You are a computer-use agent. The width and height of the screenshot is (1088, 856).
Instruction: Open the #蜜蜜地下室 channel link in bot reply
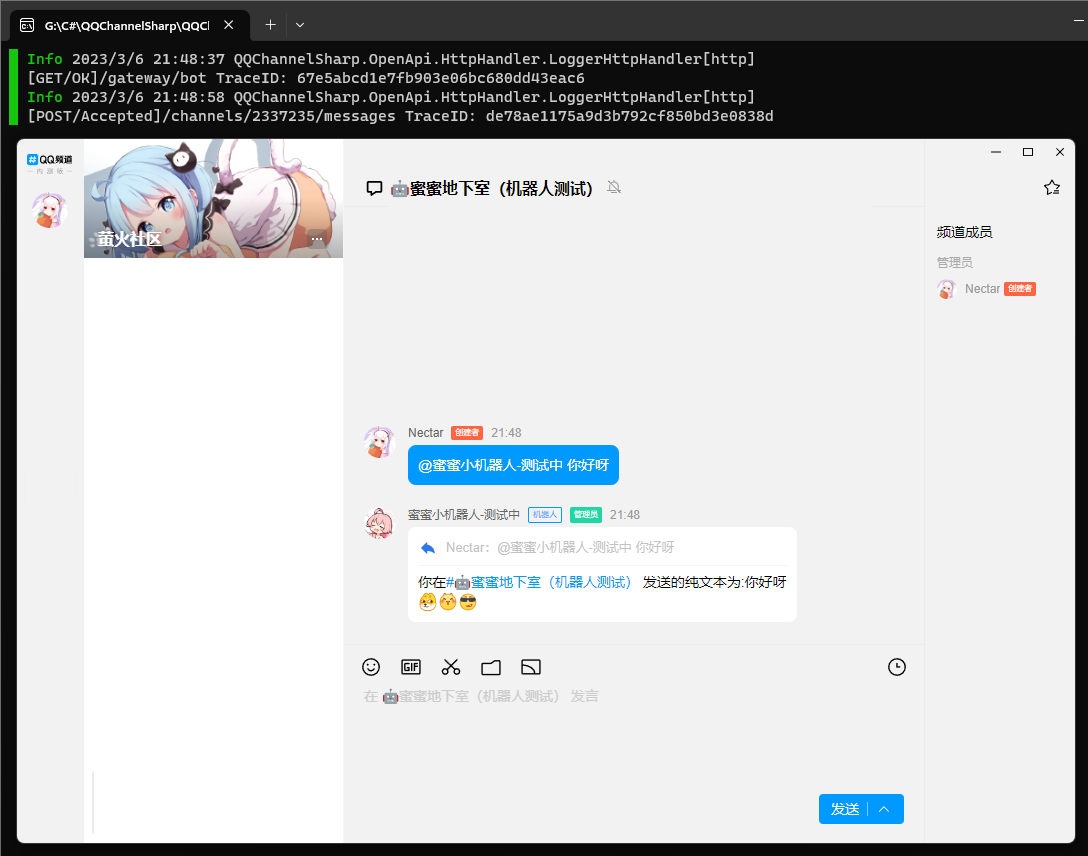538,583
